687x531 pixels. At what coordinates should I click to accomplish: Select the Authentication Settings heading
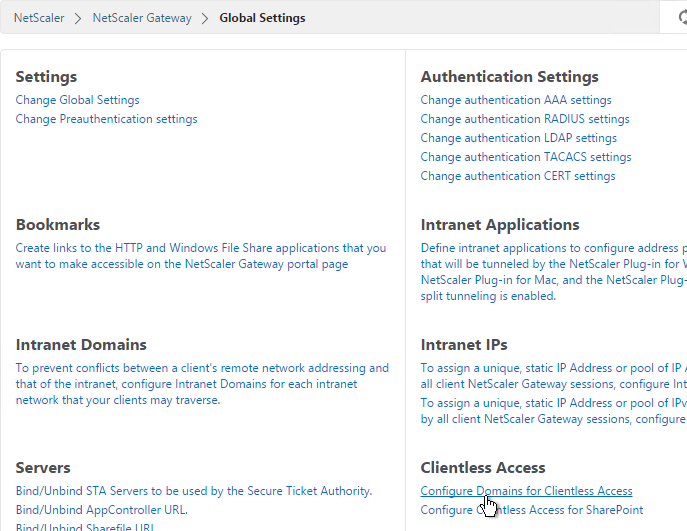pos(510,77)
